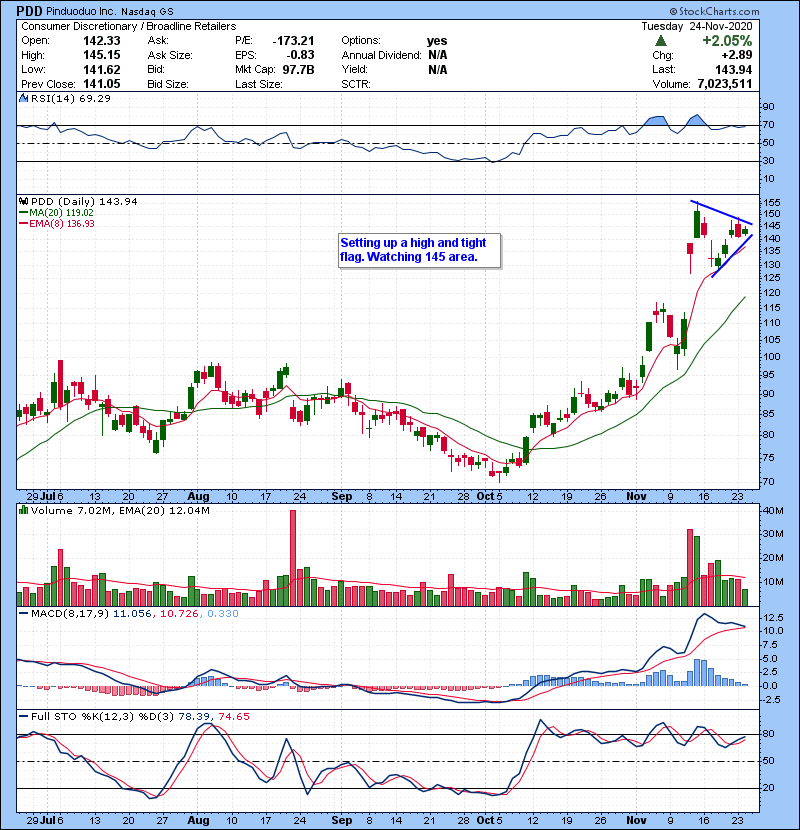Click the "RSI(14) 69.29" indicator label
This screenshot has height=830, width=800.
coord(71,98)
